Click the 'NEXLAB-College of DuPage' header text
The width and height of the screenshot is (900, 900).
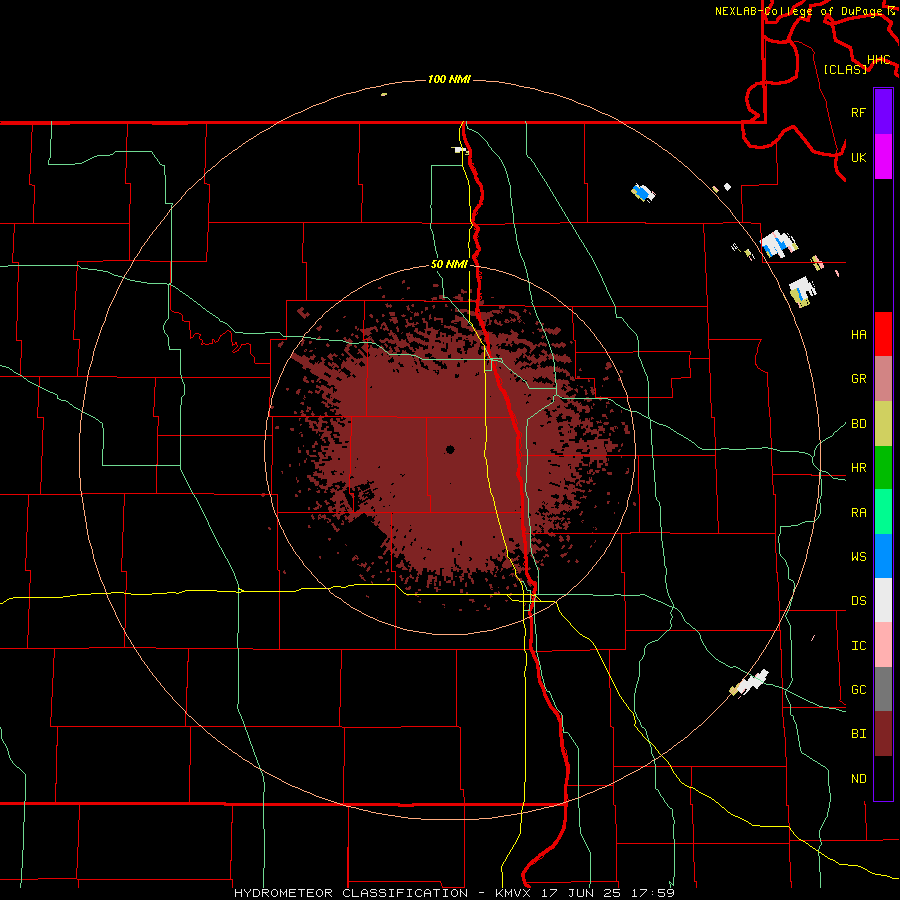[801, 11]
